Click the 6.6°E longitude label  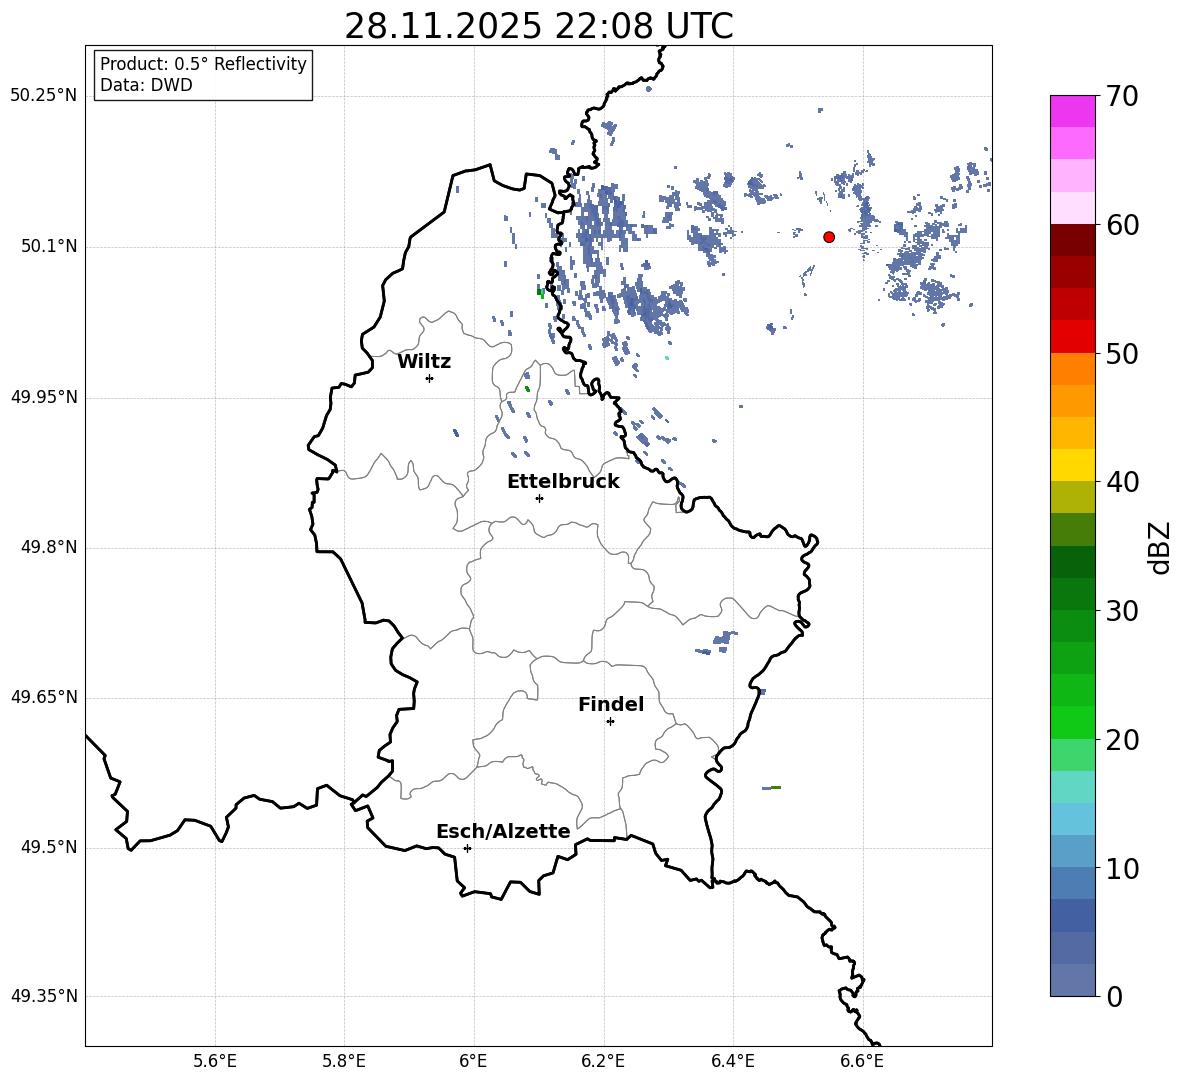(862, 1061)
